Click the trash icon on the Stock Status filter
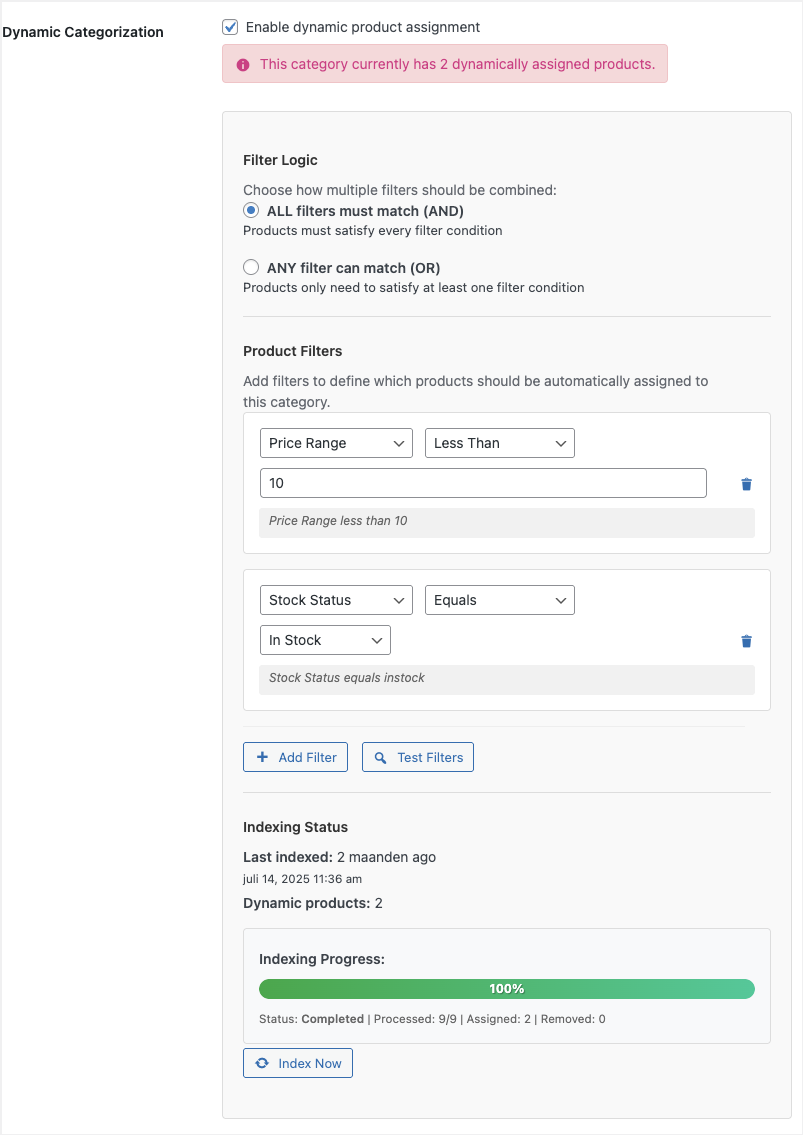This screenshot has width=803, height=1135. 746,640
